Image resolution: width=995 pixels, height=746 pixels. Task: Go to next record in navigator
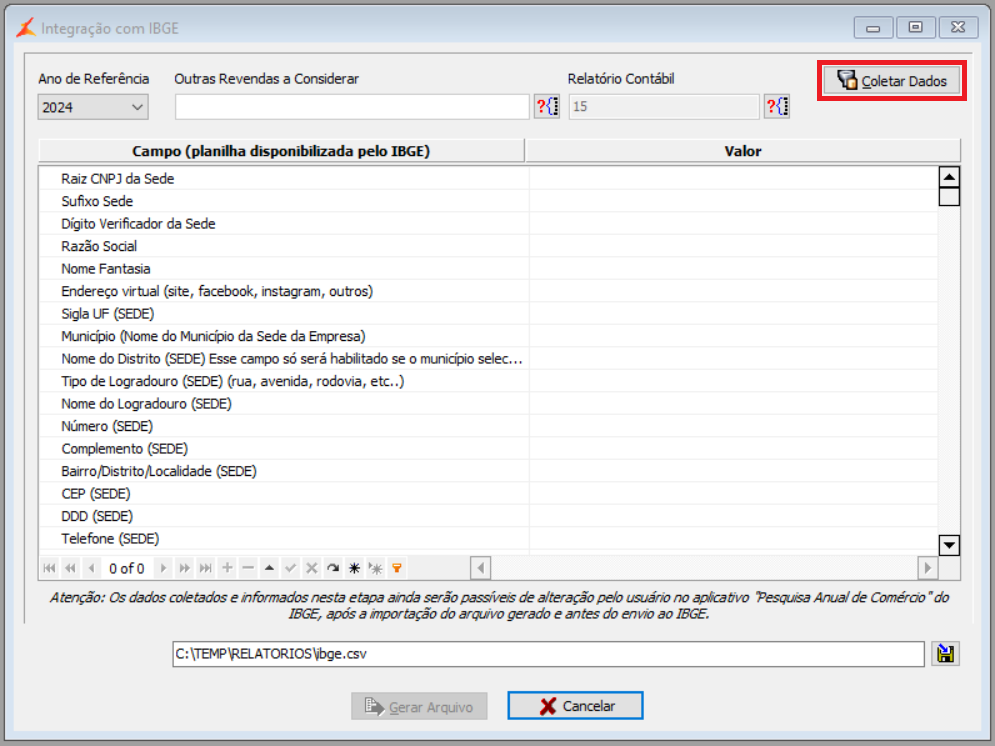(x=163, y=568)
